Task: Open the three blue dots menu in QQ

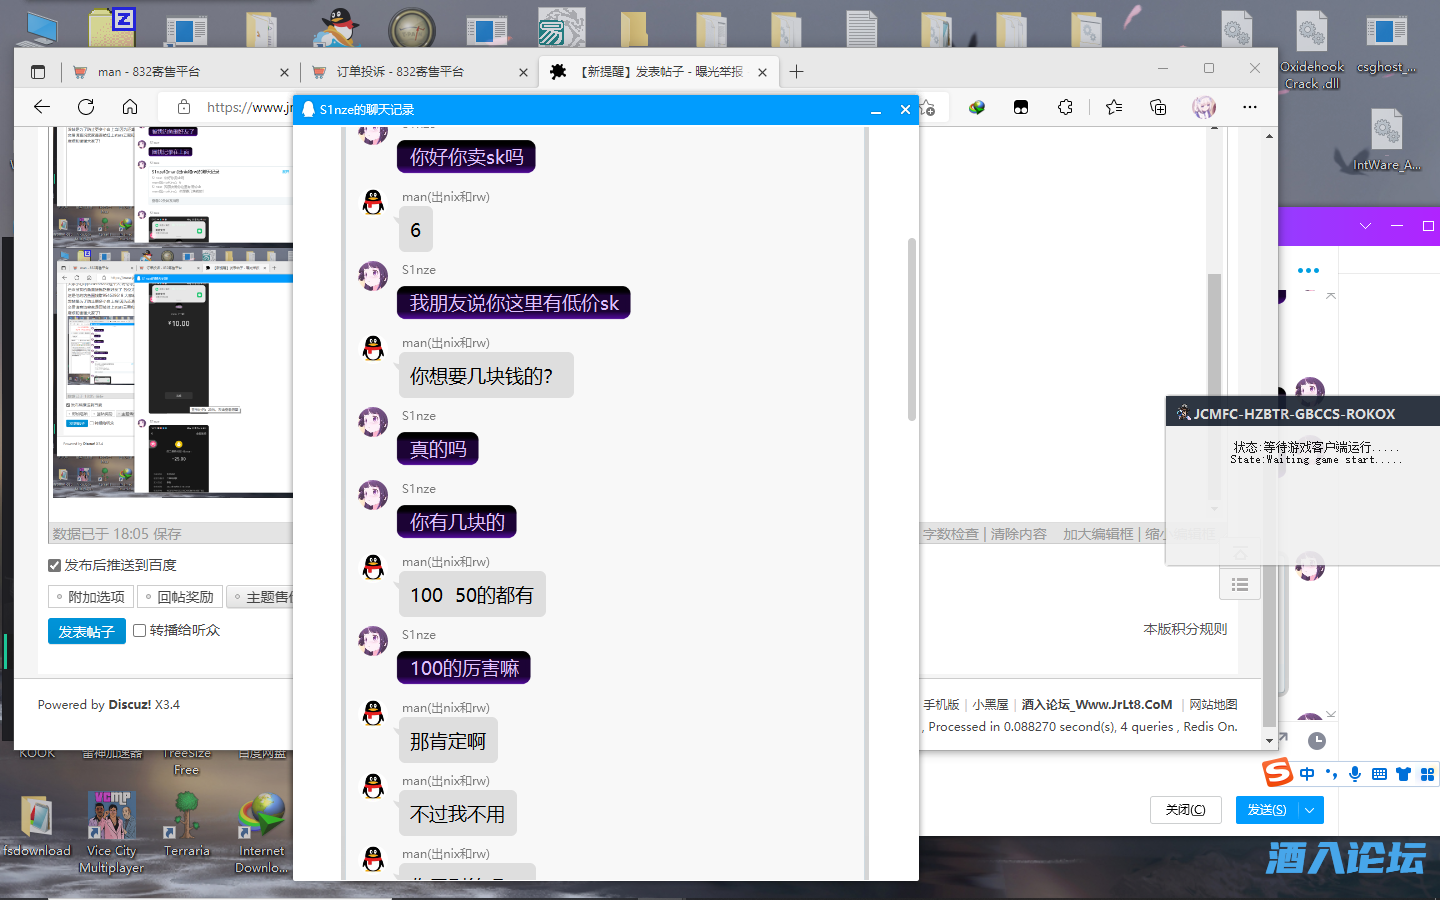Action: click(1308, 270)
